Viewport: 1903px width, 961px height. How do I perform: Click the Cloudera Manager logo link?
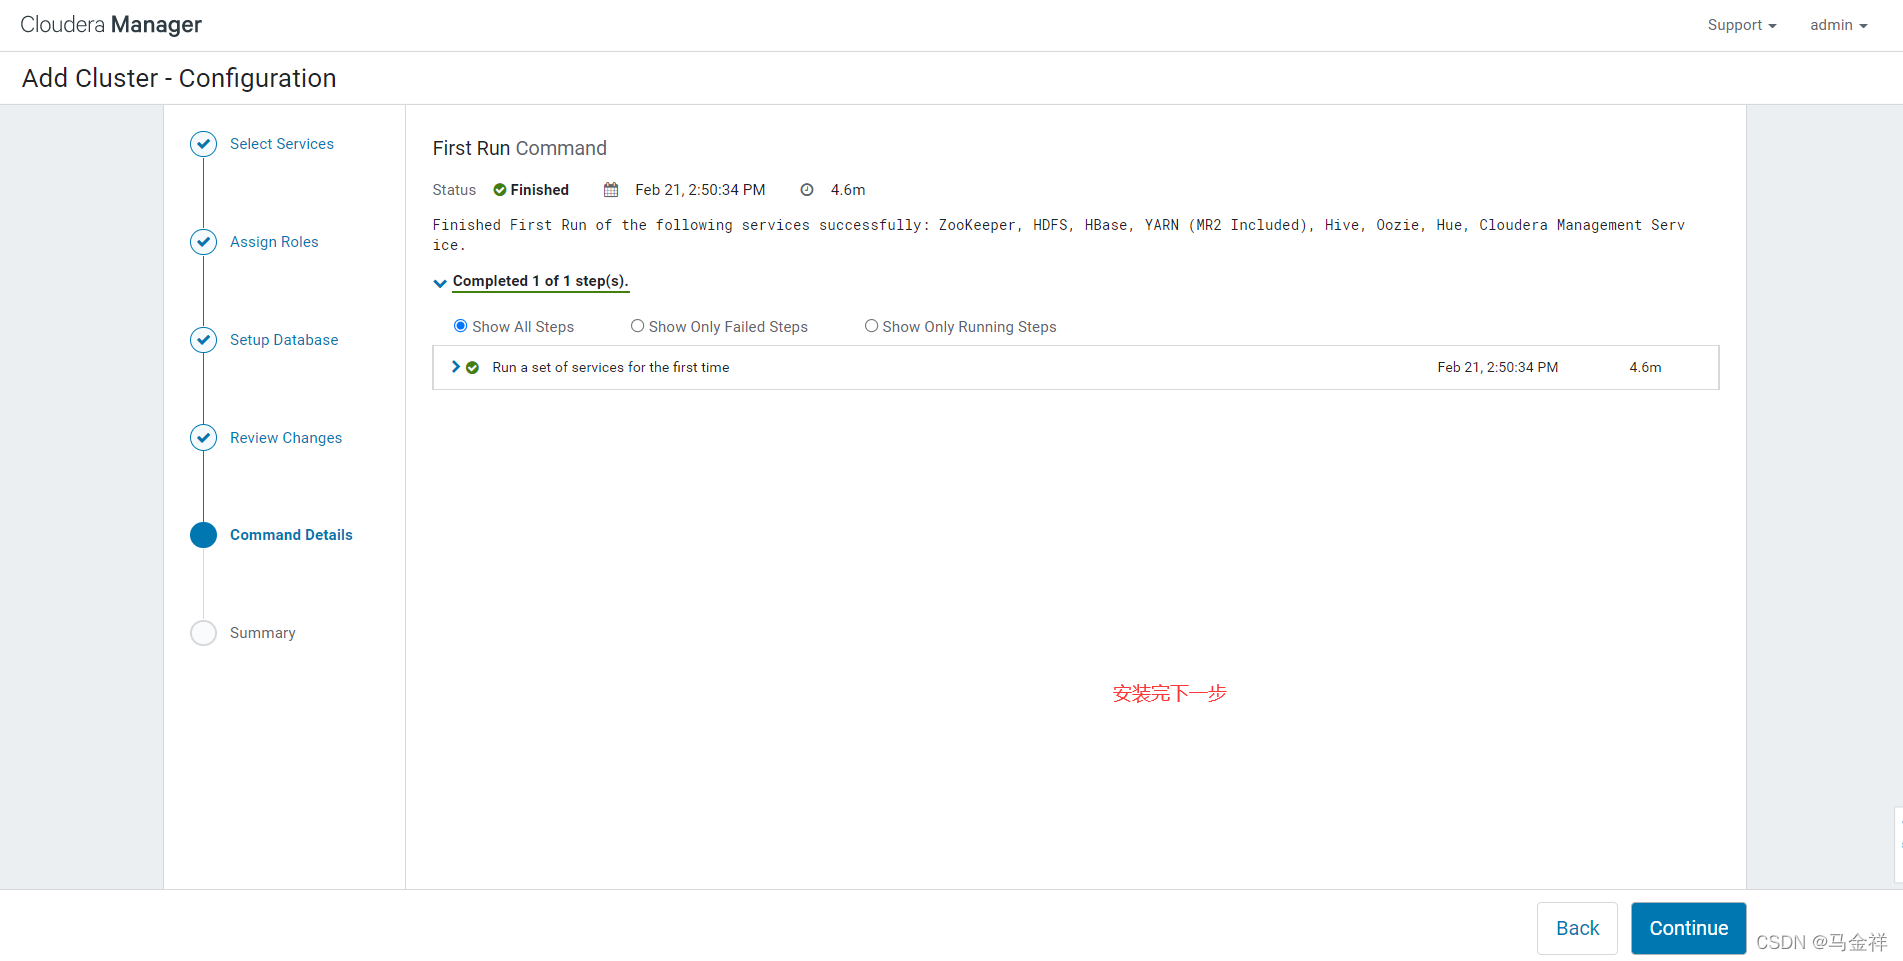[x=111, y=25]
